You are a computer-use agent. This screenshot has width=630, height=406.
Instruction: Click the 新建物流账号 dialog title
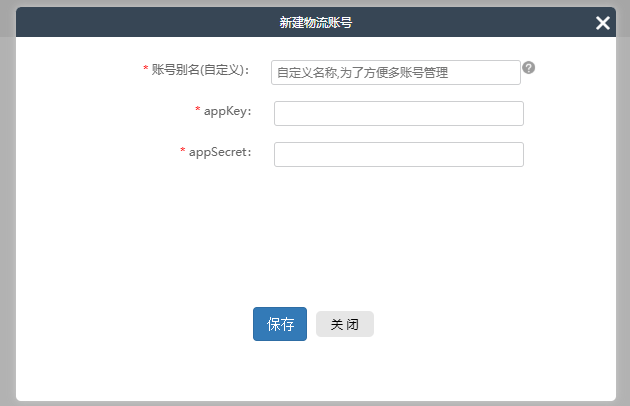coord(315,23)
